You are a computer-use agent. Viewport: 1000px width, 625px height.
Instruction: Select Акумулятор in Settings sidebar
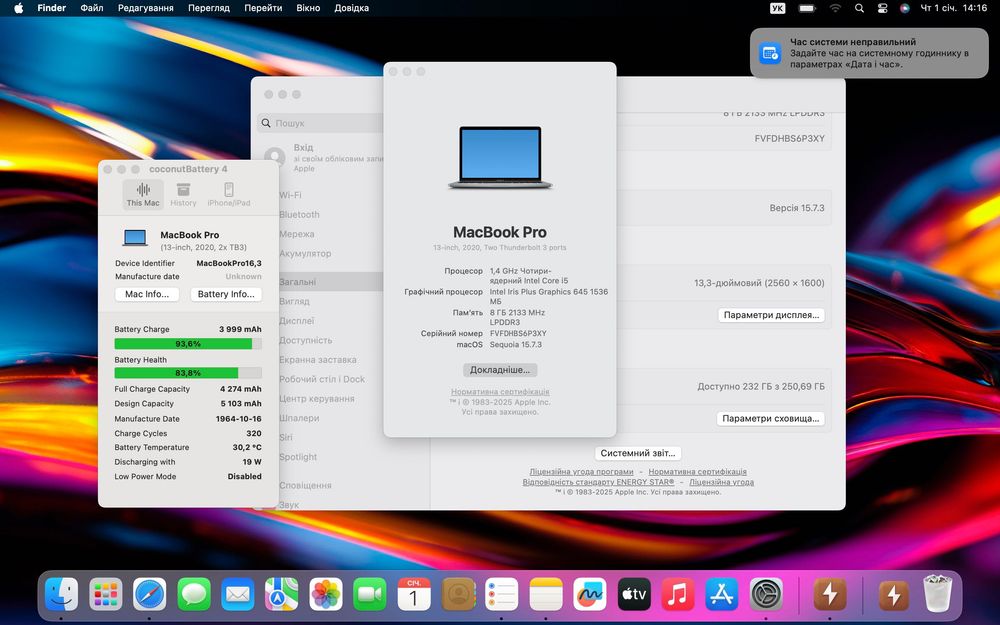point(305,253)
